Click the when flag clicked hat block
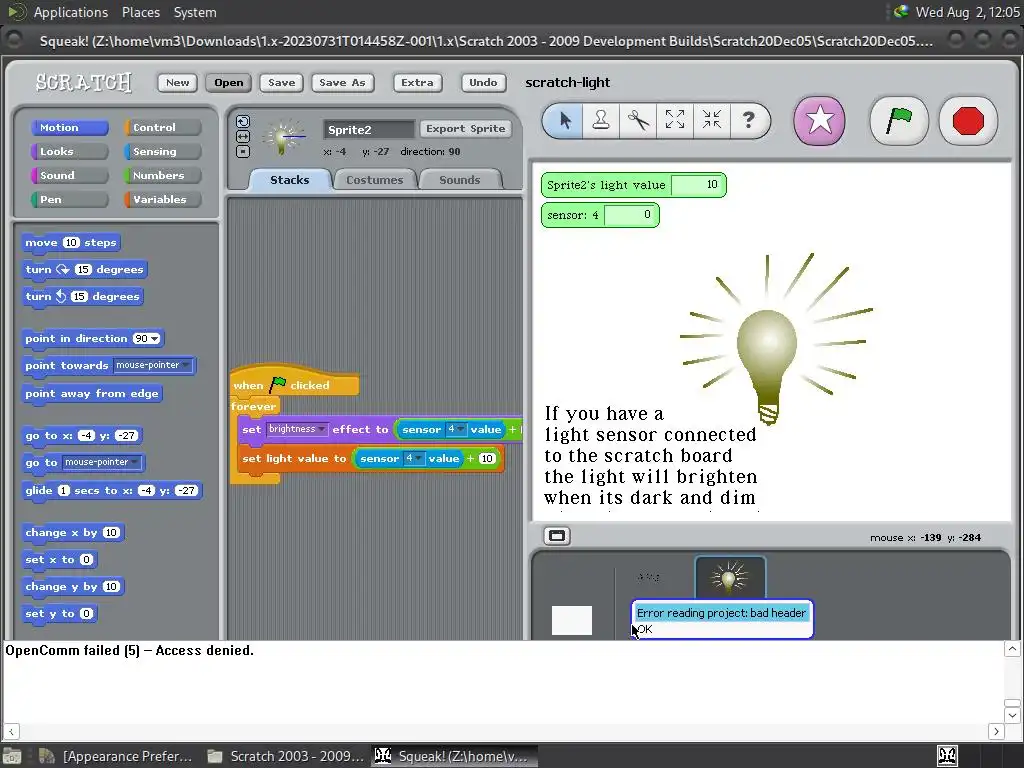 (294, 383)
